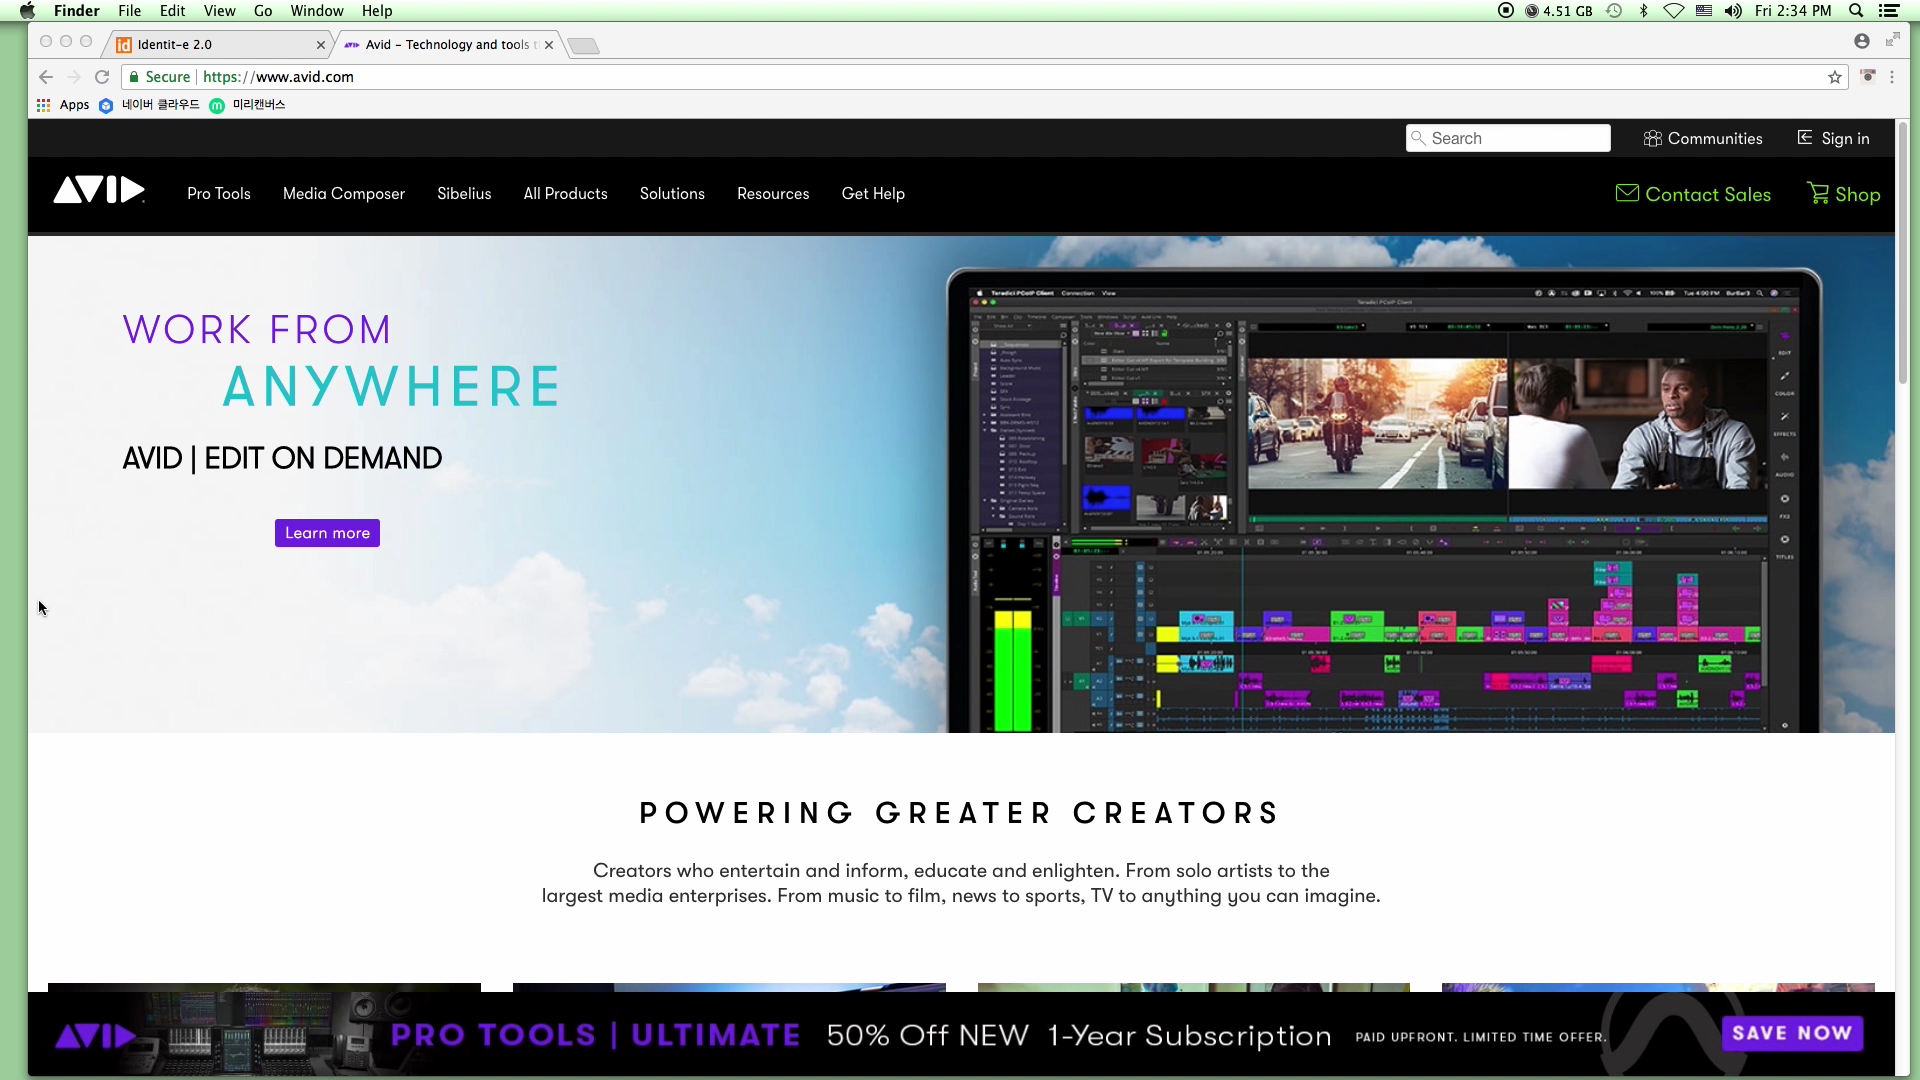Open the All Products menu

(565, 194)
